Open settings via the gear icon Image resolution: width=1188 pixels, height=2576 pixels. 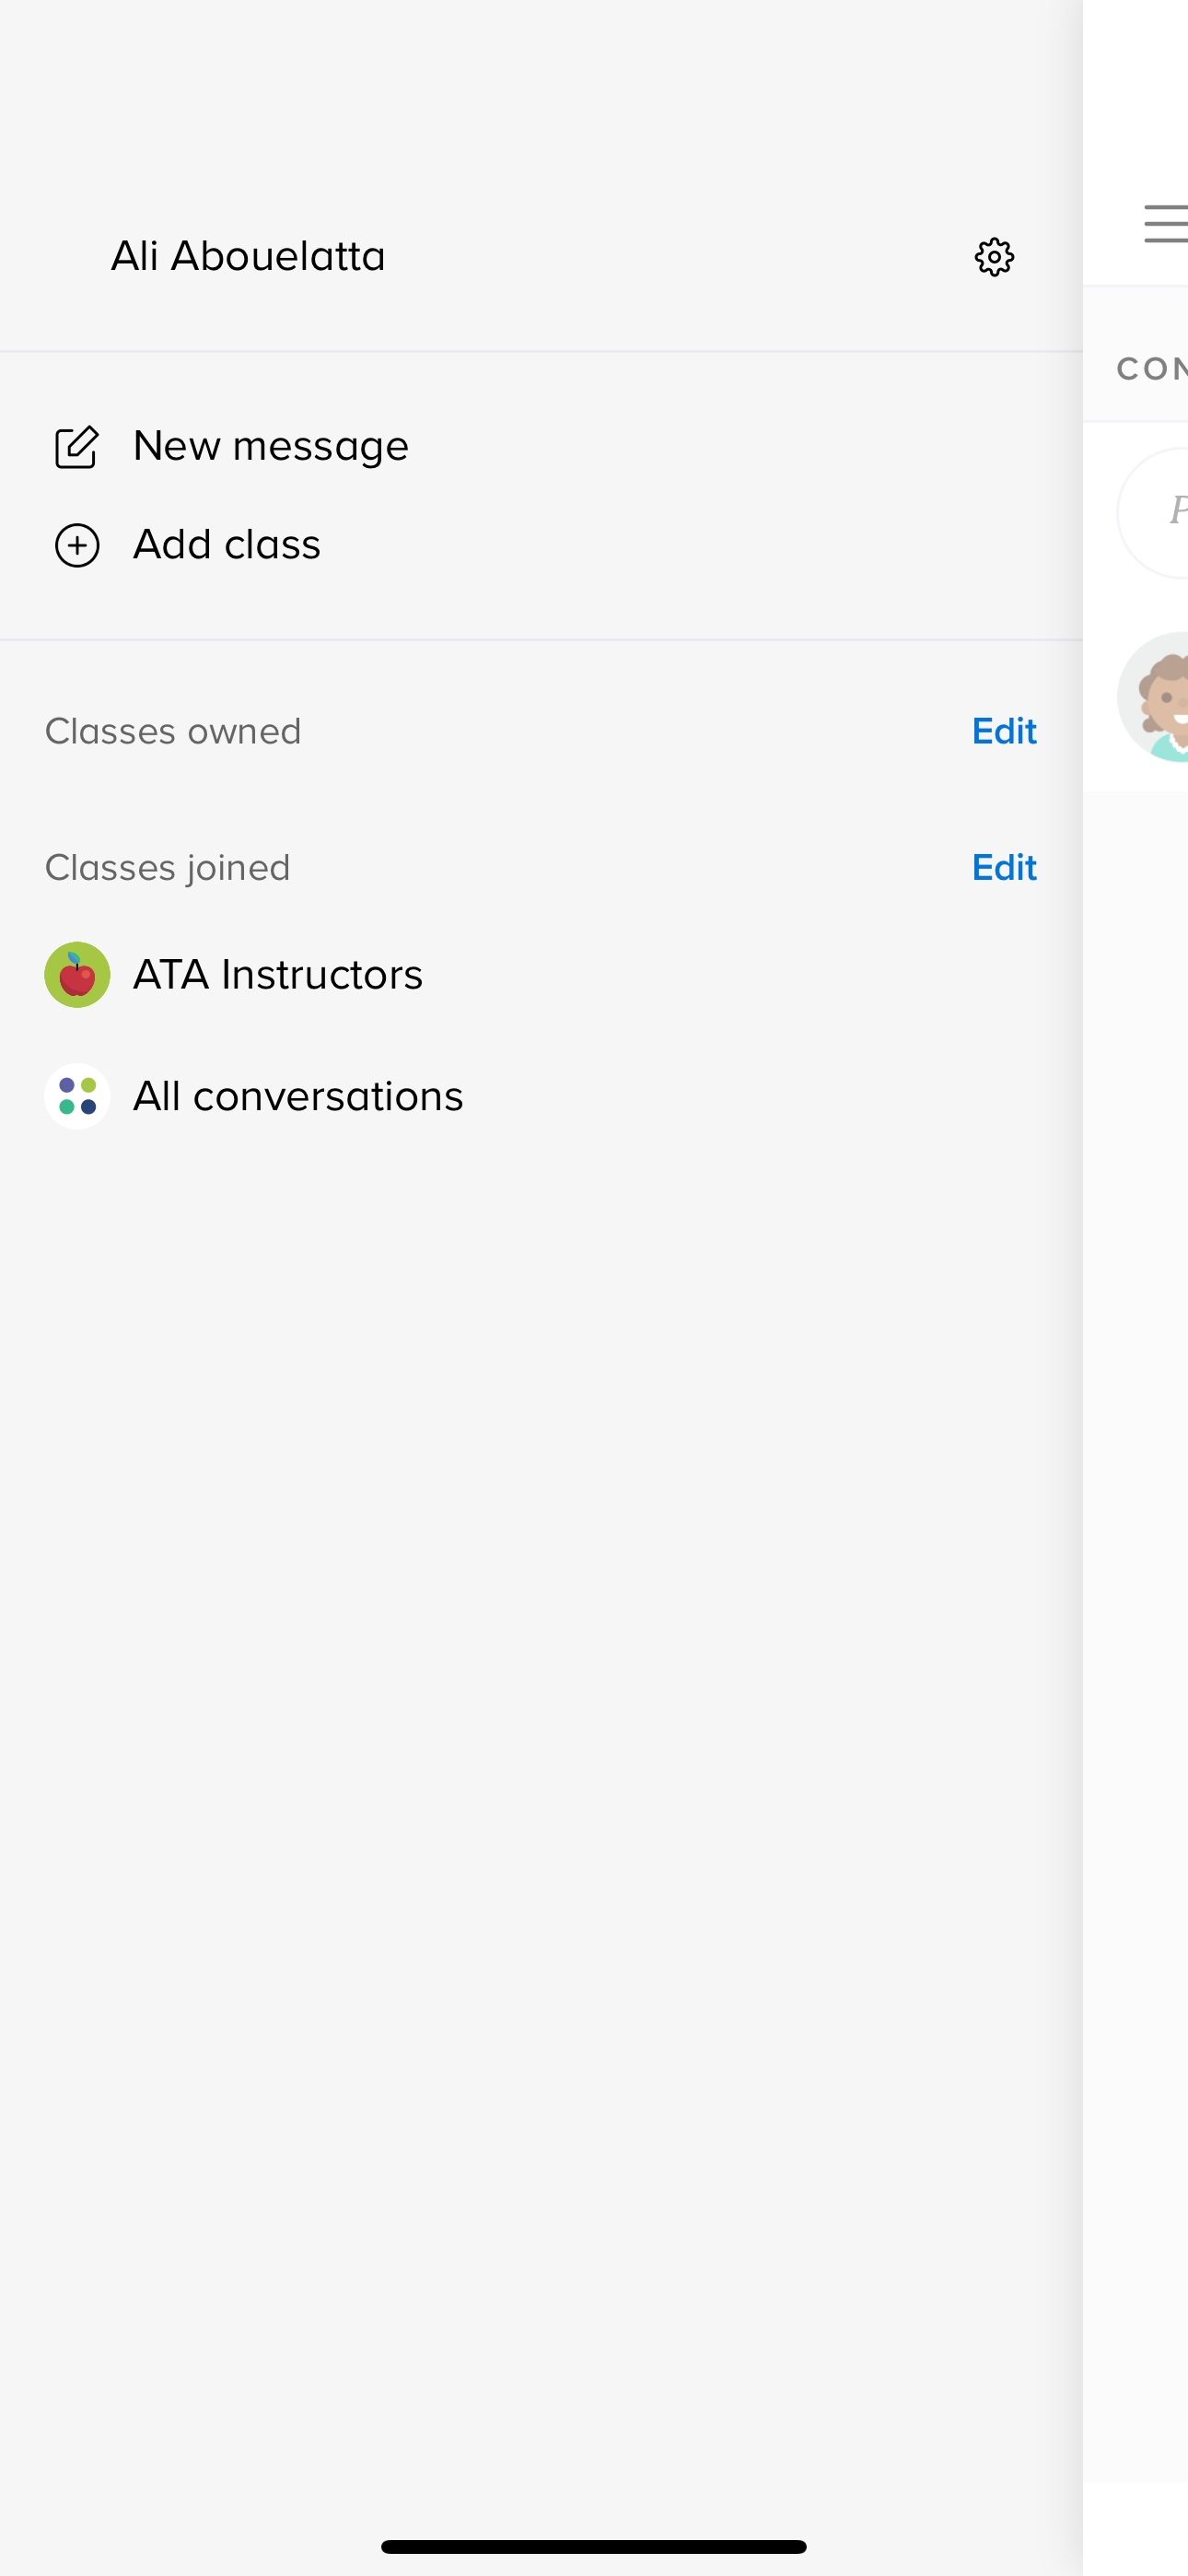tap(993, 256)
